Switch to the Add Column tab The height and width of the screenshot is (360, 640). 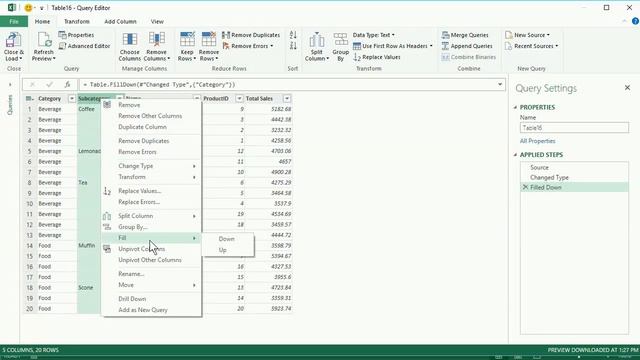click(x=120, y=22)
